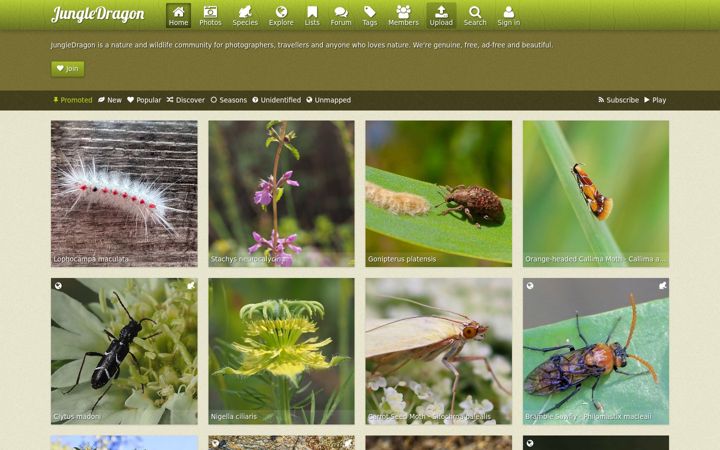Click the Lophocampa maculata caption
The height and width of the screenshot is (450, 720).
(91, 259)
